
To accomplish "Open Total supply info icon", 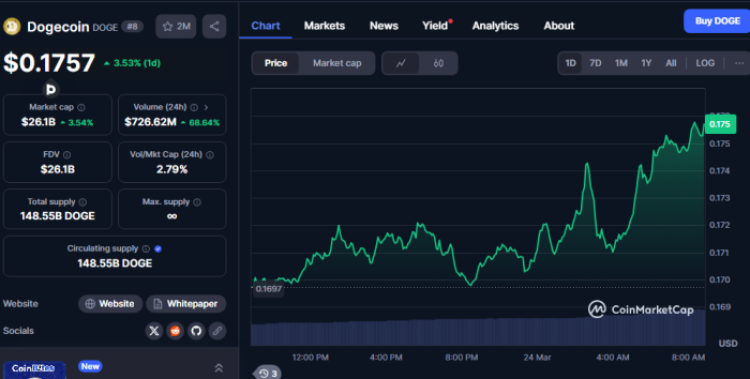I will point(83,202).
